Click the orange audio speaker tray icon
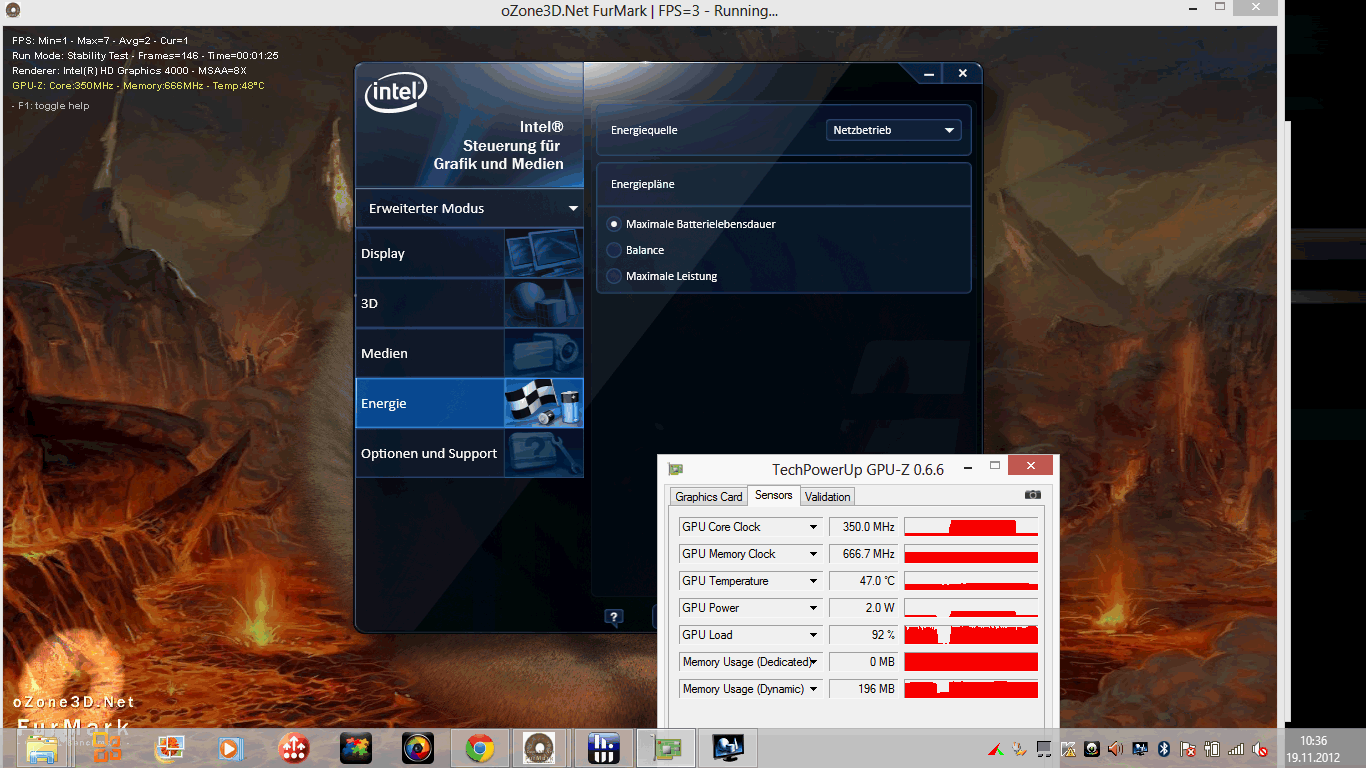The height and width of the screenshot is (768, 1366). coord(1116,748)
